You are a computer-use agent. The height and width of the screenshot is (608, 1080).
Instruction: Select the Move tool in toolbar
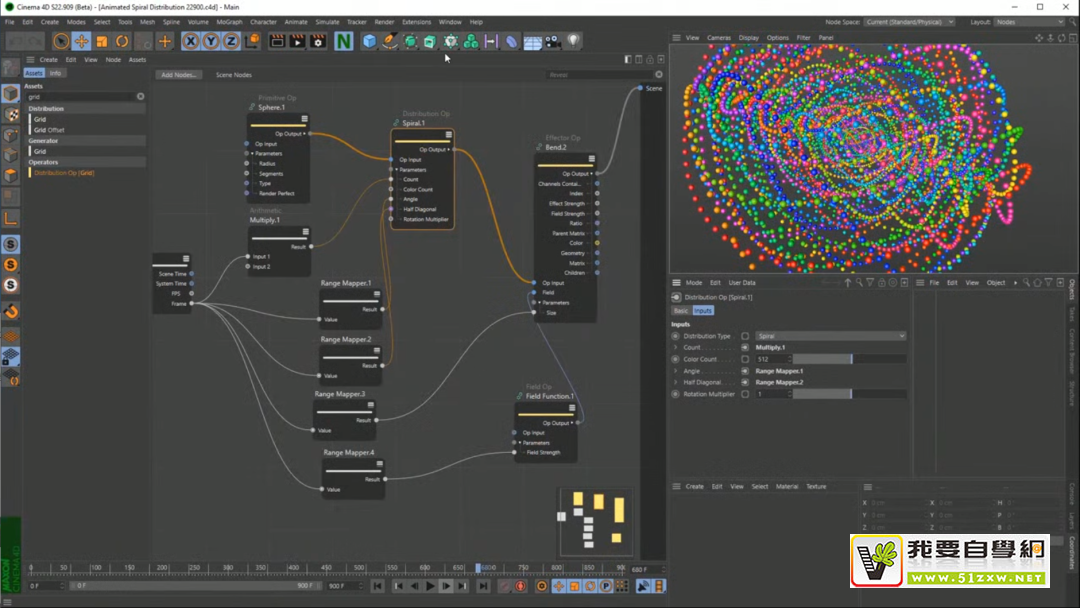[81, 41]
